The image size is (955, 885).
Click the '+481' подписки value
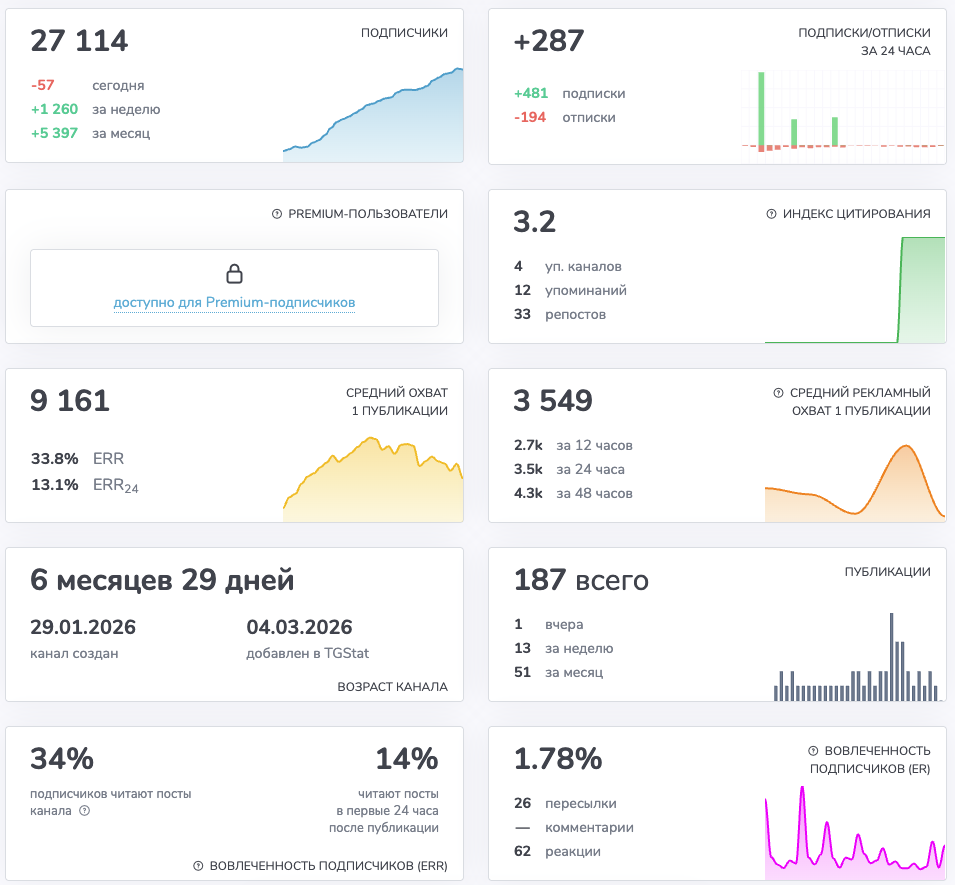click(x=531, y=93)
